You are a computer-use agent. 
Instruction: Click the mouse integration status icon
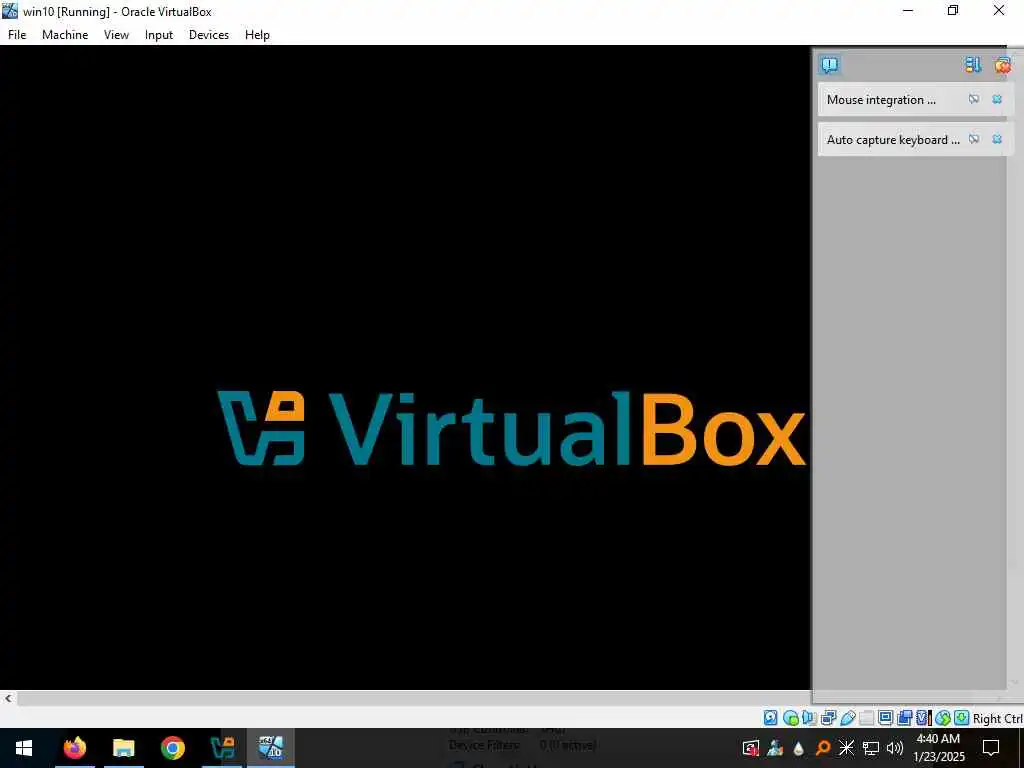click(x=942, y=718)
